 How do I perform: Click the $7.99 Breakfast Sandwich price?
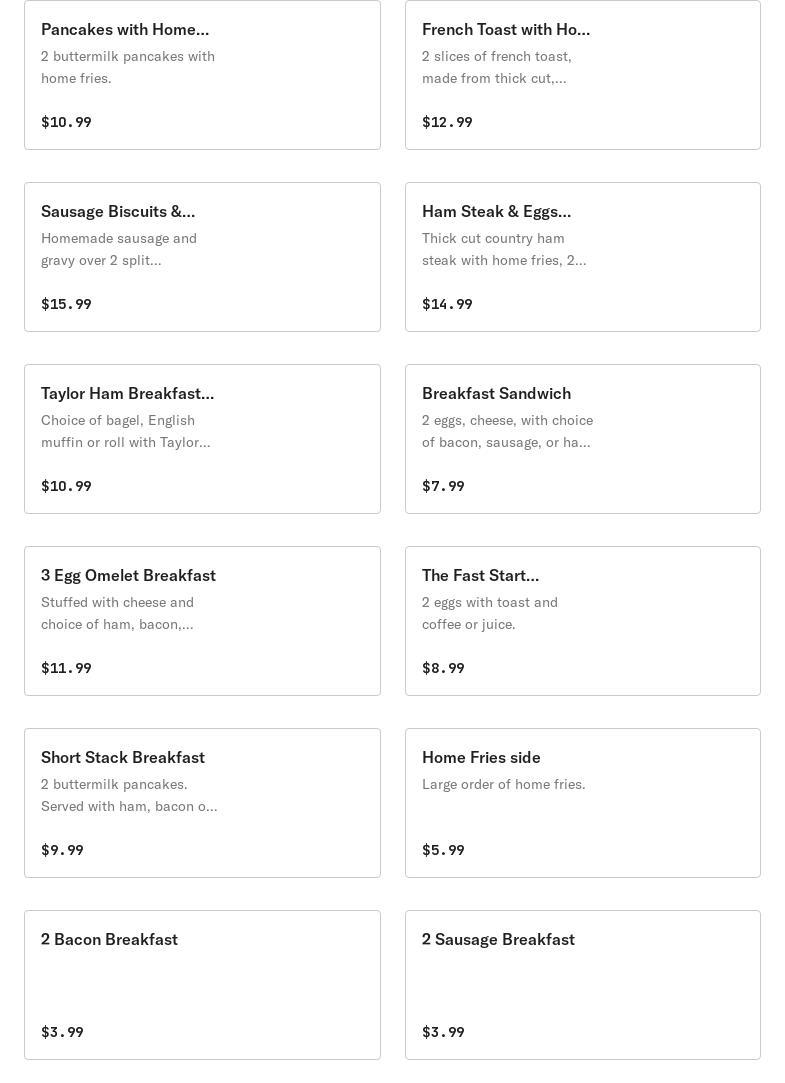point(443,486)
